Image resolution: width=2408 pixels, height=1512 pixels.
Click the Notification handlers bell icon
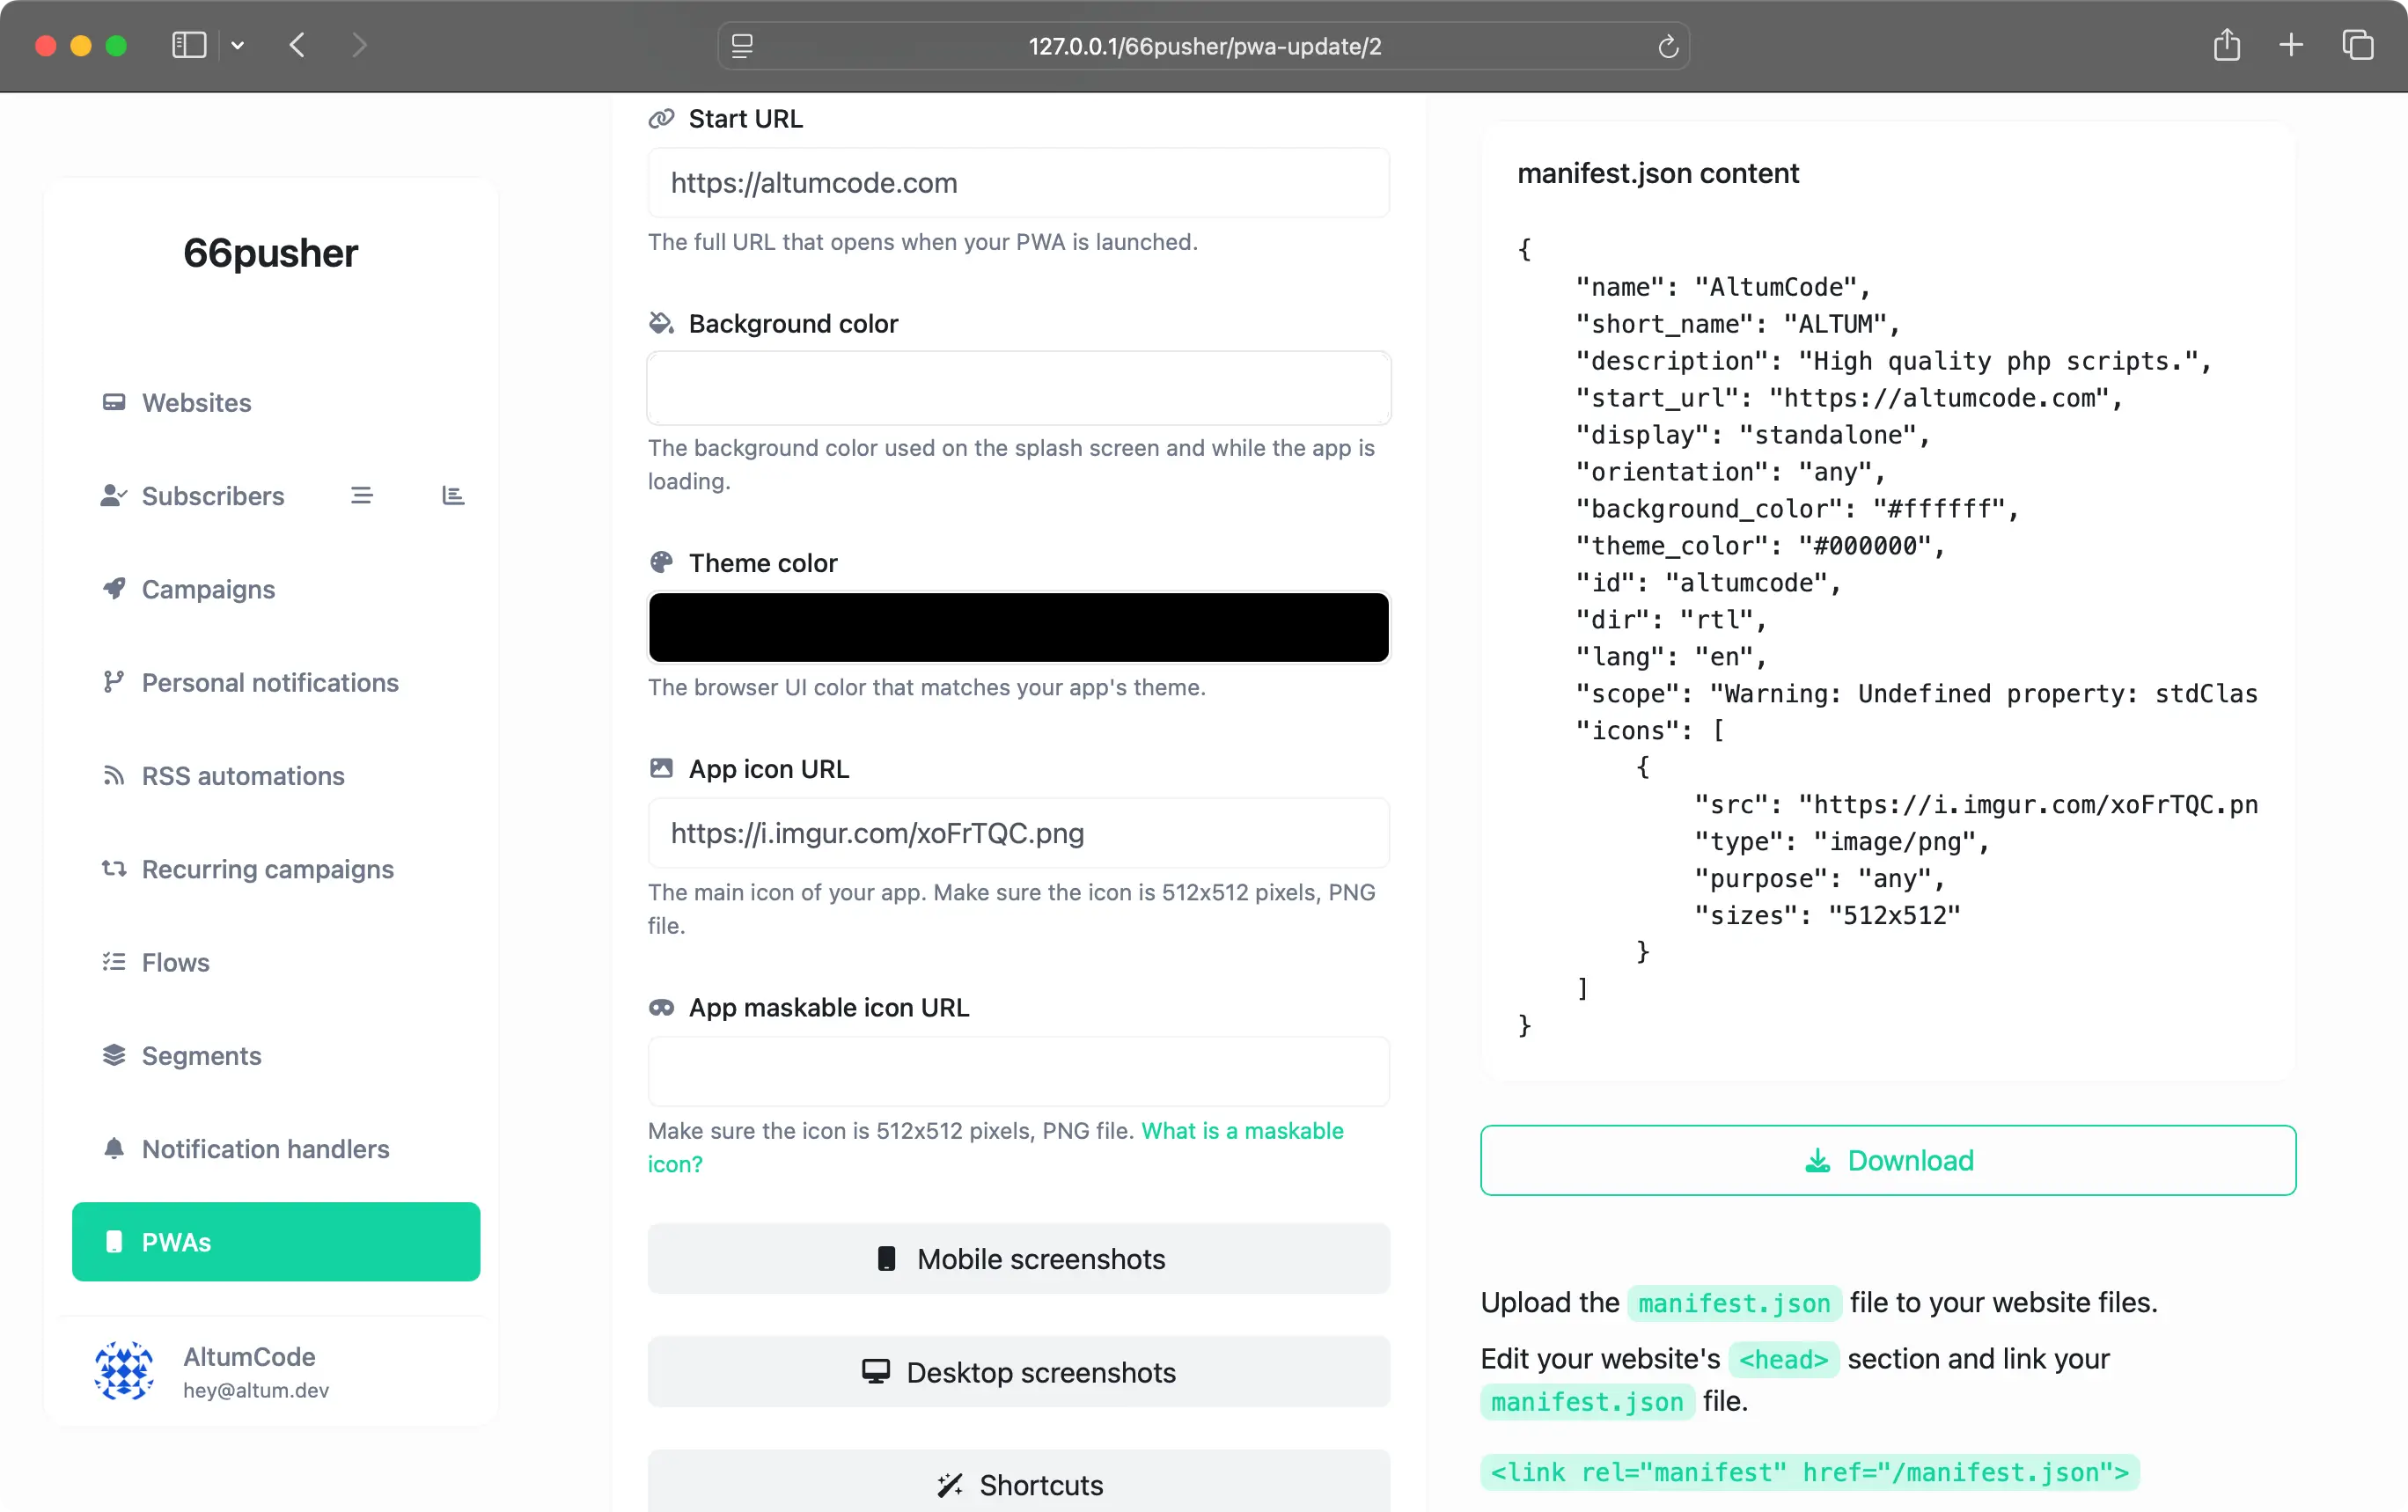click(x=114, y=1149)
